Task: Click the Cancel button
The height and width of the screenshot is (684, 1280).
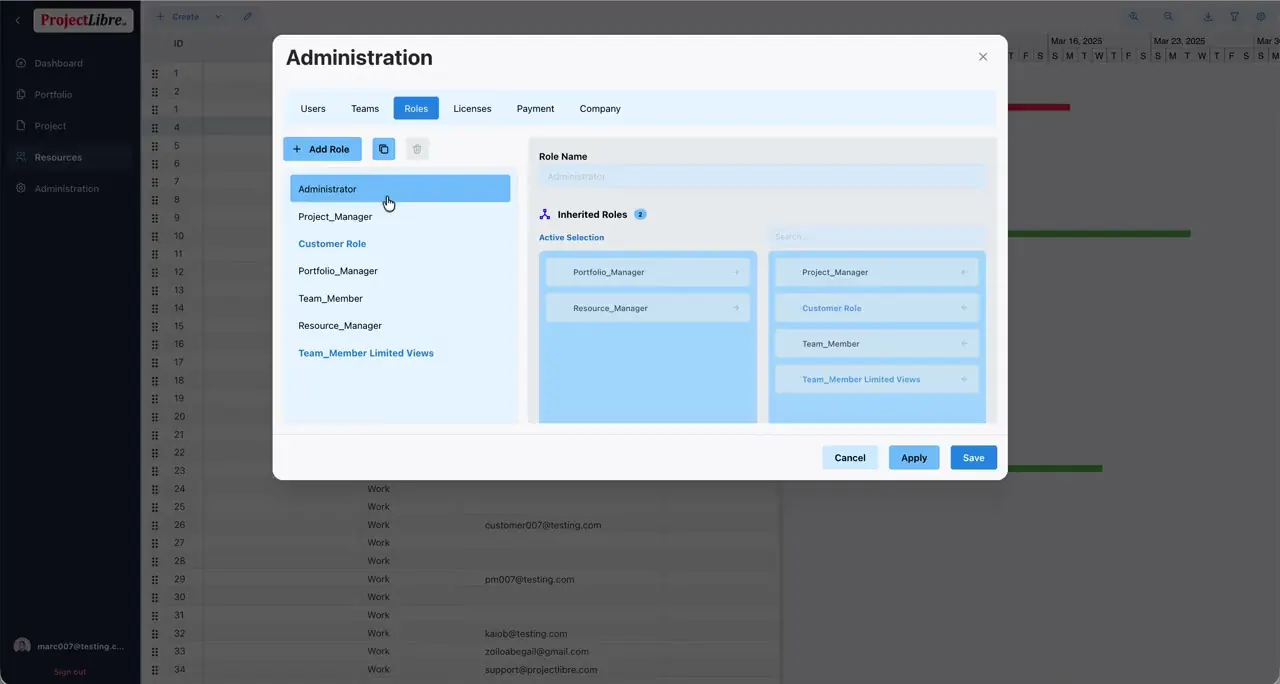Action: (x=850, y=457)
